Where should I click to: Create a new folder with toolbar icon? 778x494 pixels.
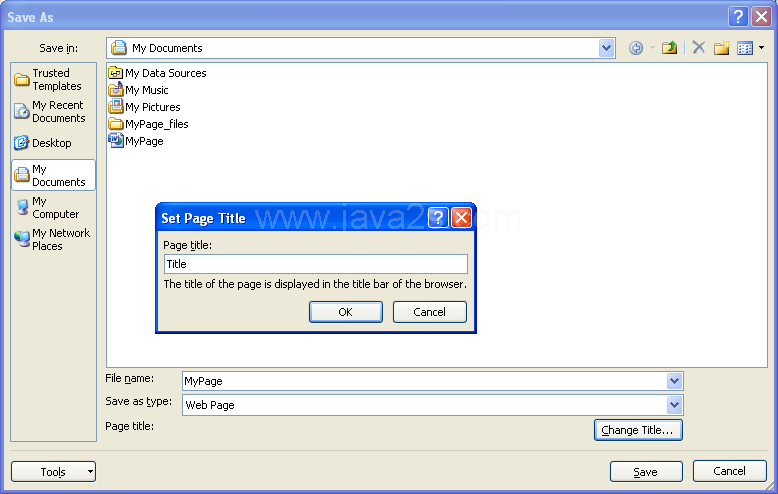pos(721,48)
